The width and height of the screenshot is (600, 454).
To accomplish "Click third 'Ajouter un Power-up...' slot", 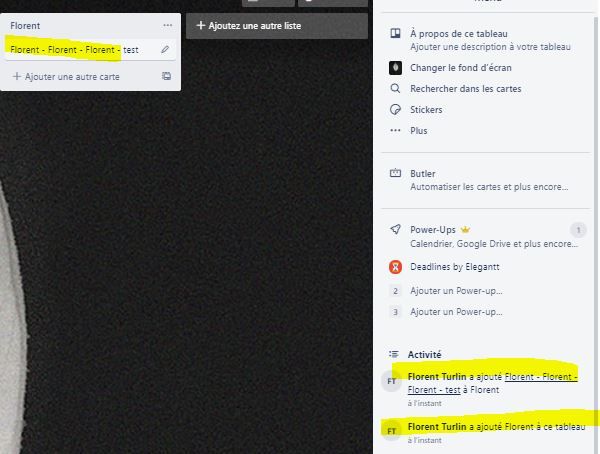I will 456,312.
